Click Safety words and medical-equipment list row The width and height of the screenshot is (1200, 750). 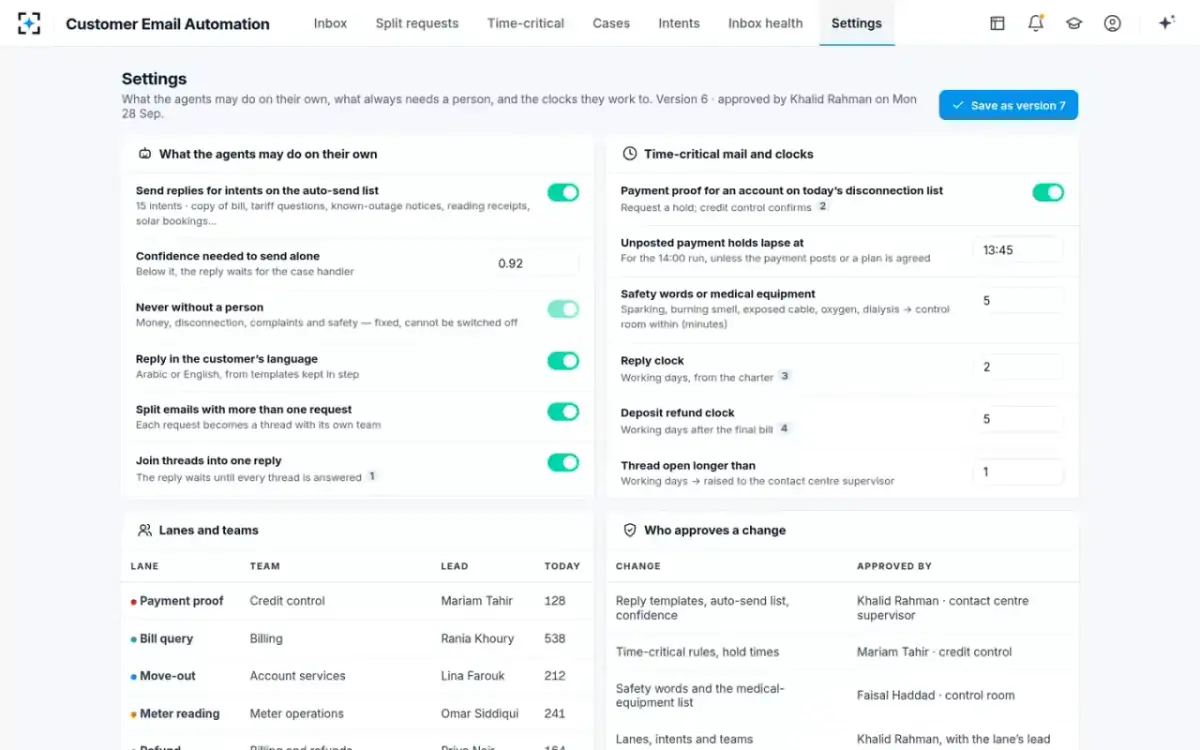point(842,695)
